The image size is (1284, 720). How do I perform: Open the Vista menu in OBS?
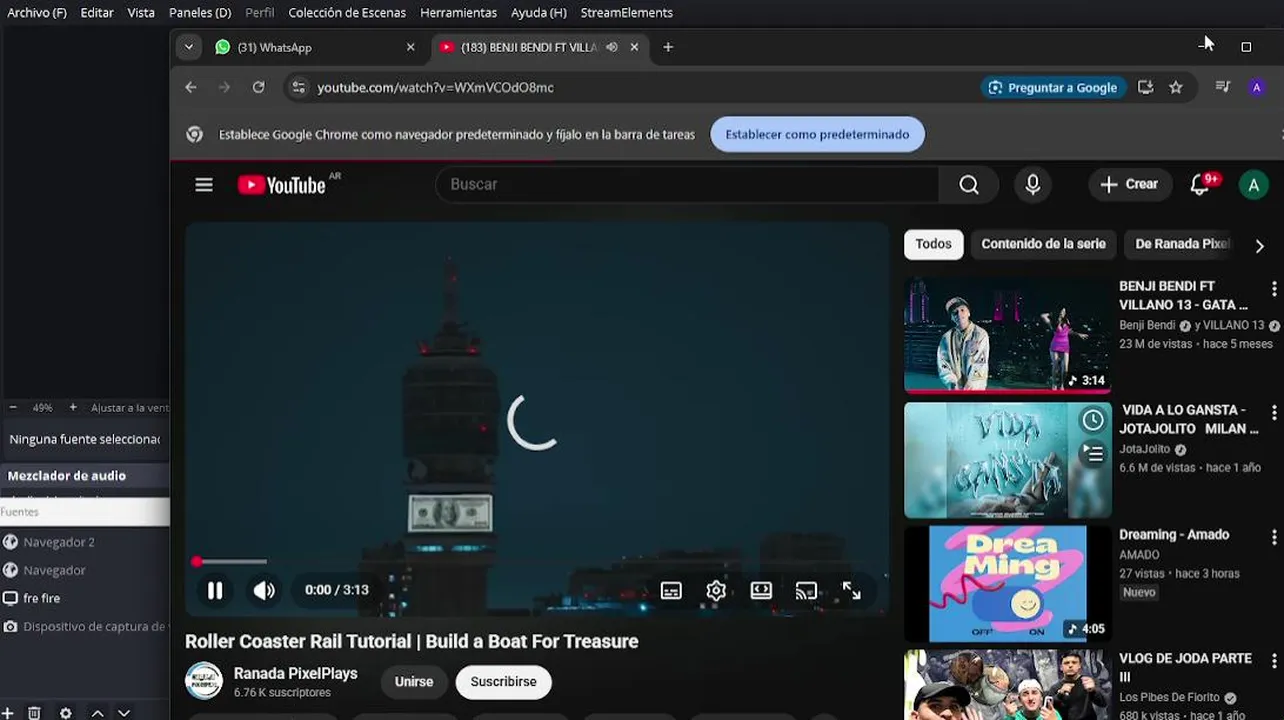point(141,13)
